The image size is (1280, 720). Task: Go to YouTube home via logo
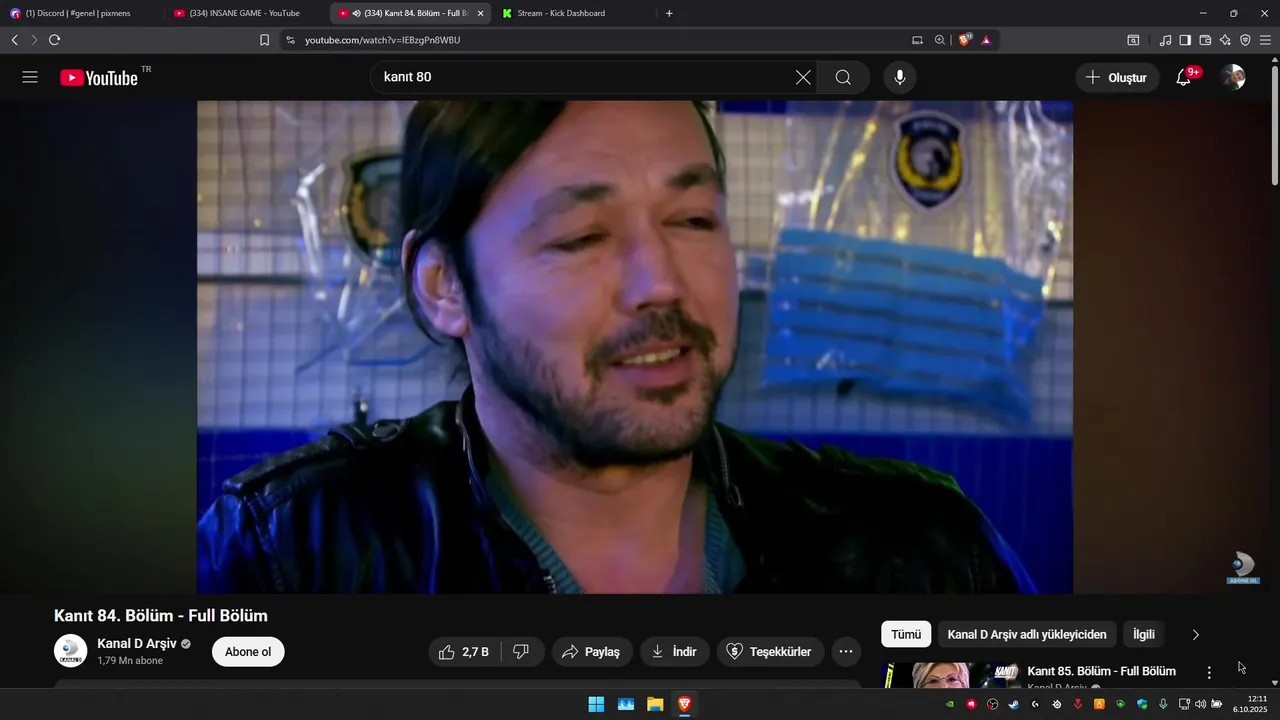click(x=99, y=78)
